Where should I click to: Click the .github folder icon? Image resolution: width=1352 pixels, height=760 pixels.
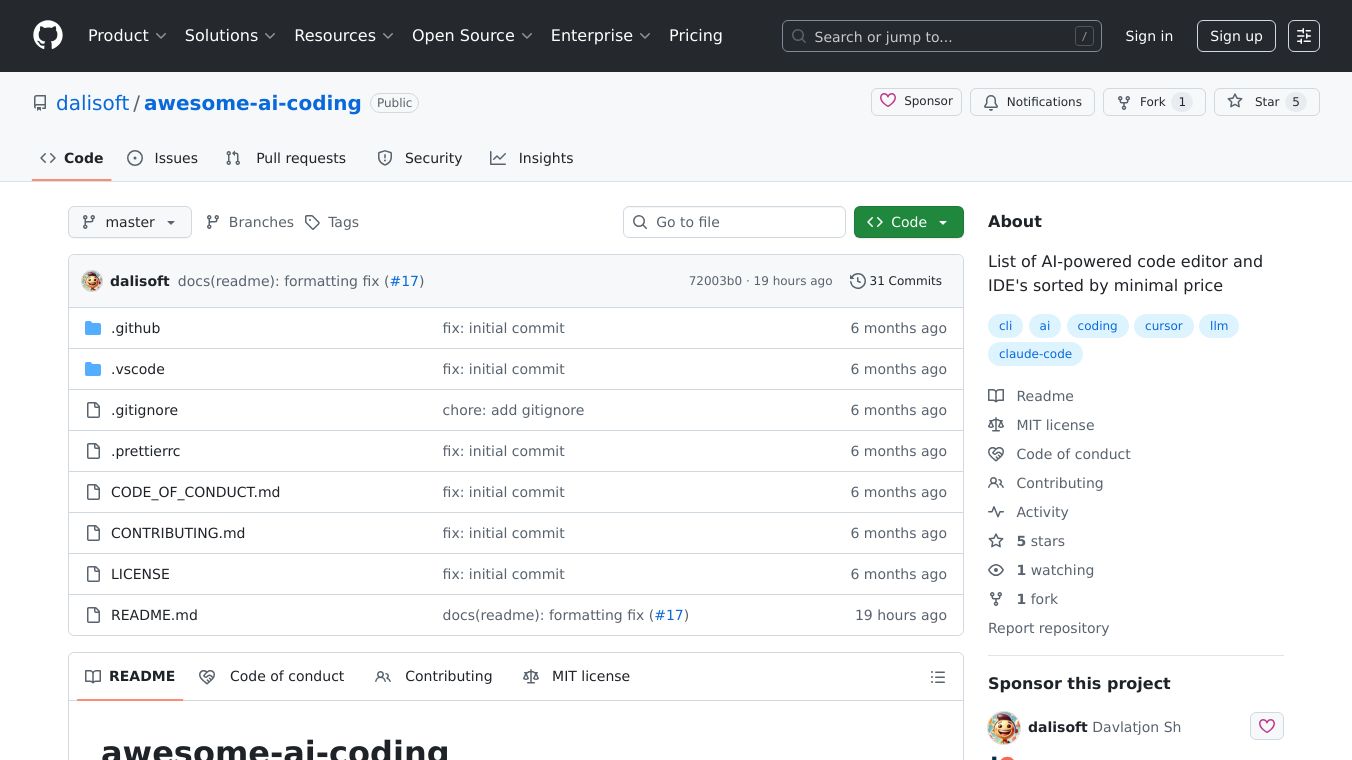[95, 328]
